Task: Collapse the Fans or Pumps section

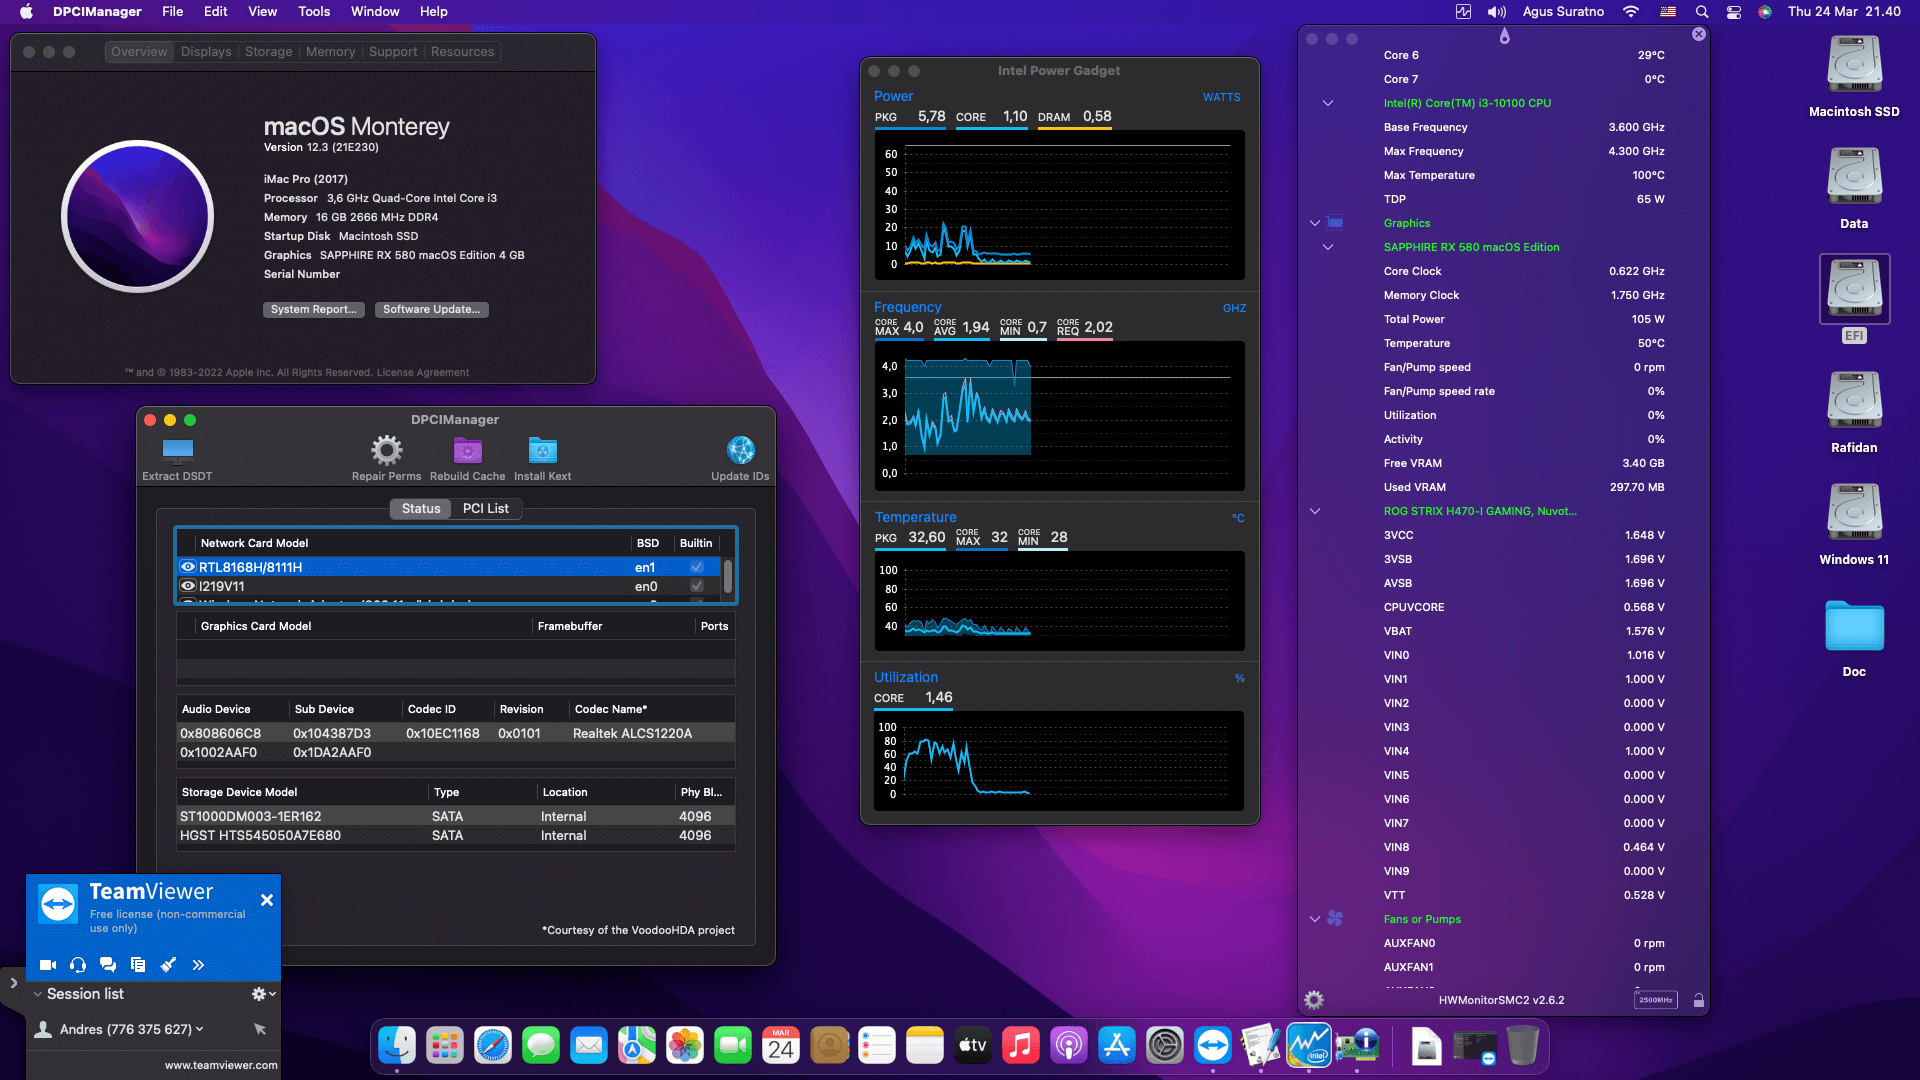Action: pos(1315,919)
